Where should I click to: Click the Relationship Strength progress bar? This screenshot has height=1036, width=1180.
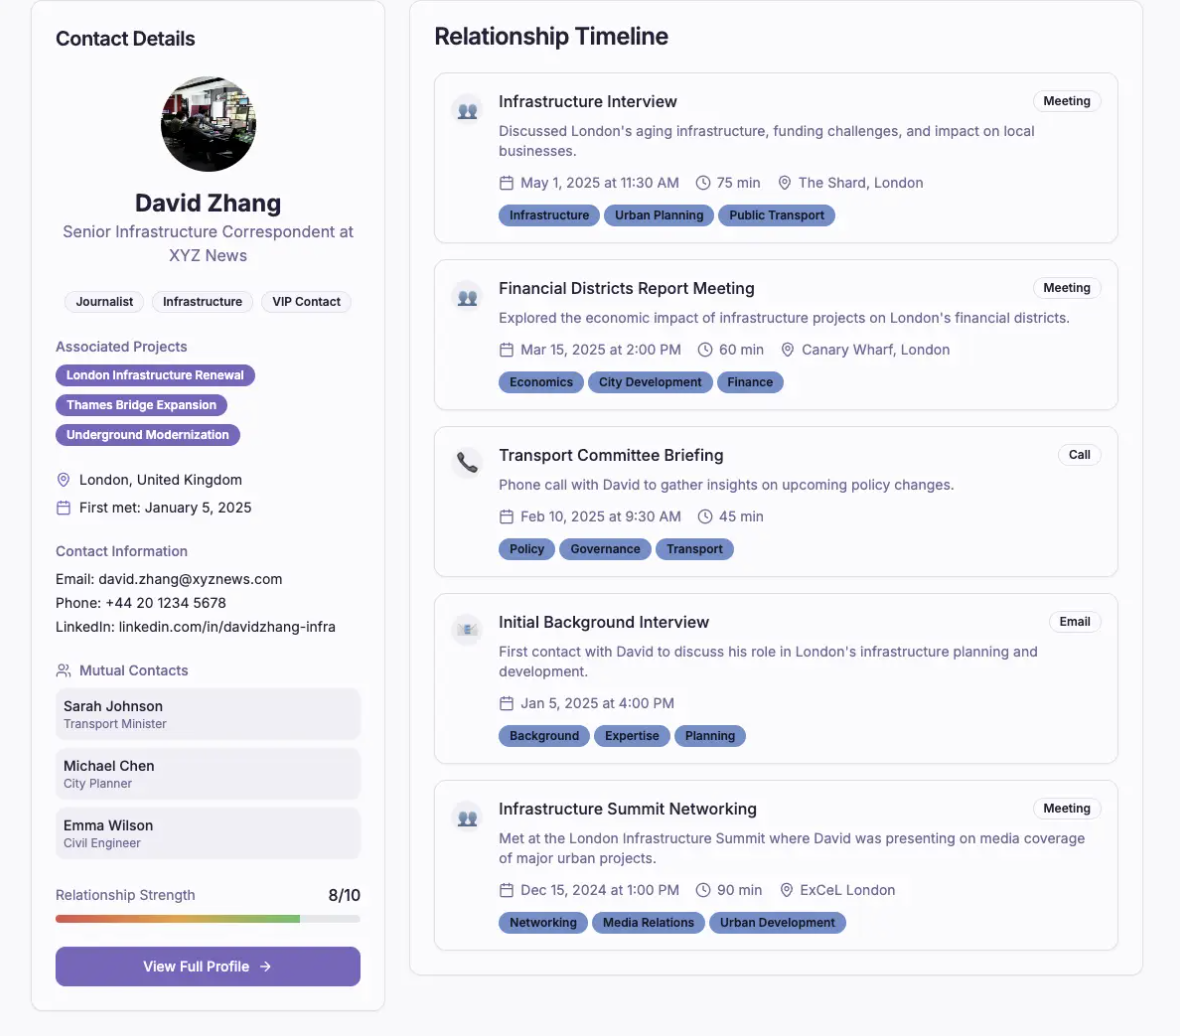click(x=208, y=918)
